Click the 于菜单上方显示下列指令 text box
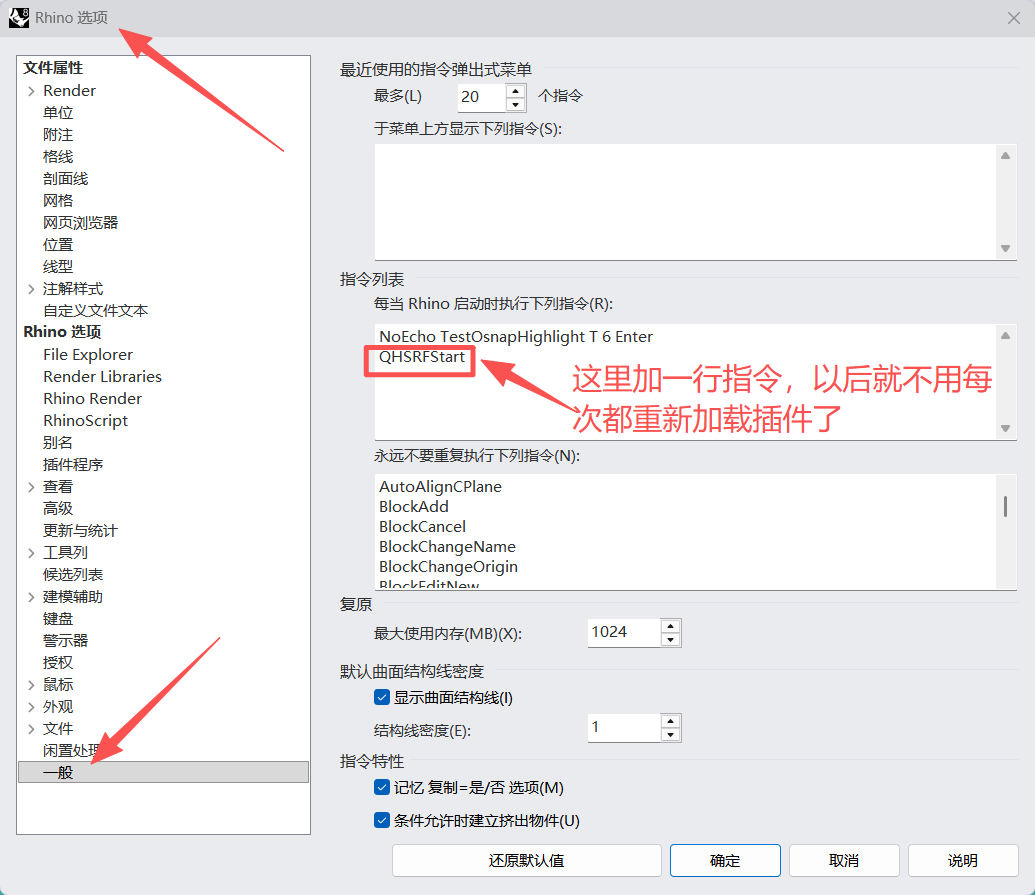1035x895 pixels. (x=685, y=202)
